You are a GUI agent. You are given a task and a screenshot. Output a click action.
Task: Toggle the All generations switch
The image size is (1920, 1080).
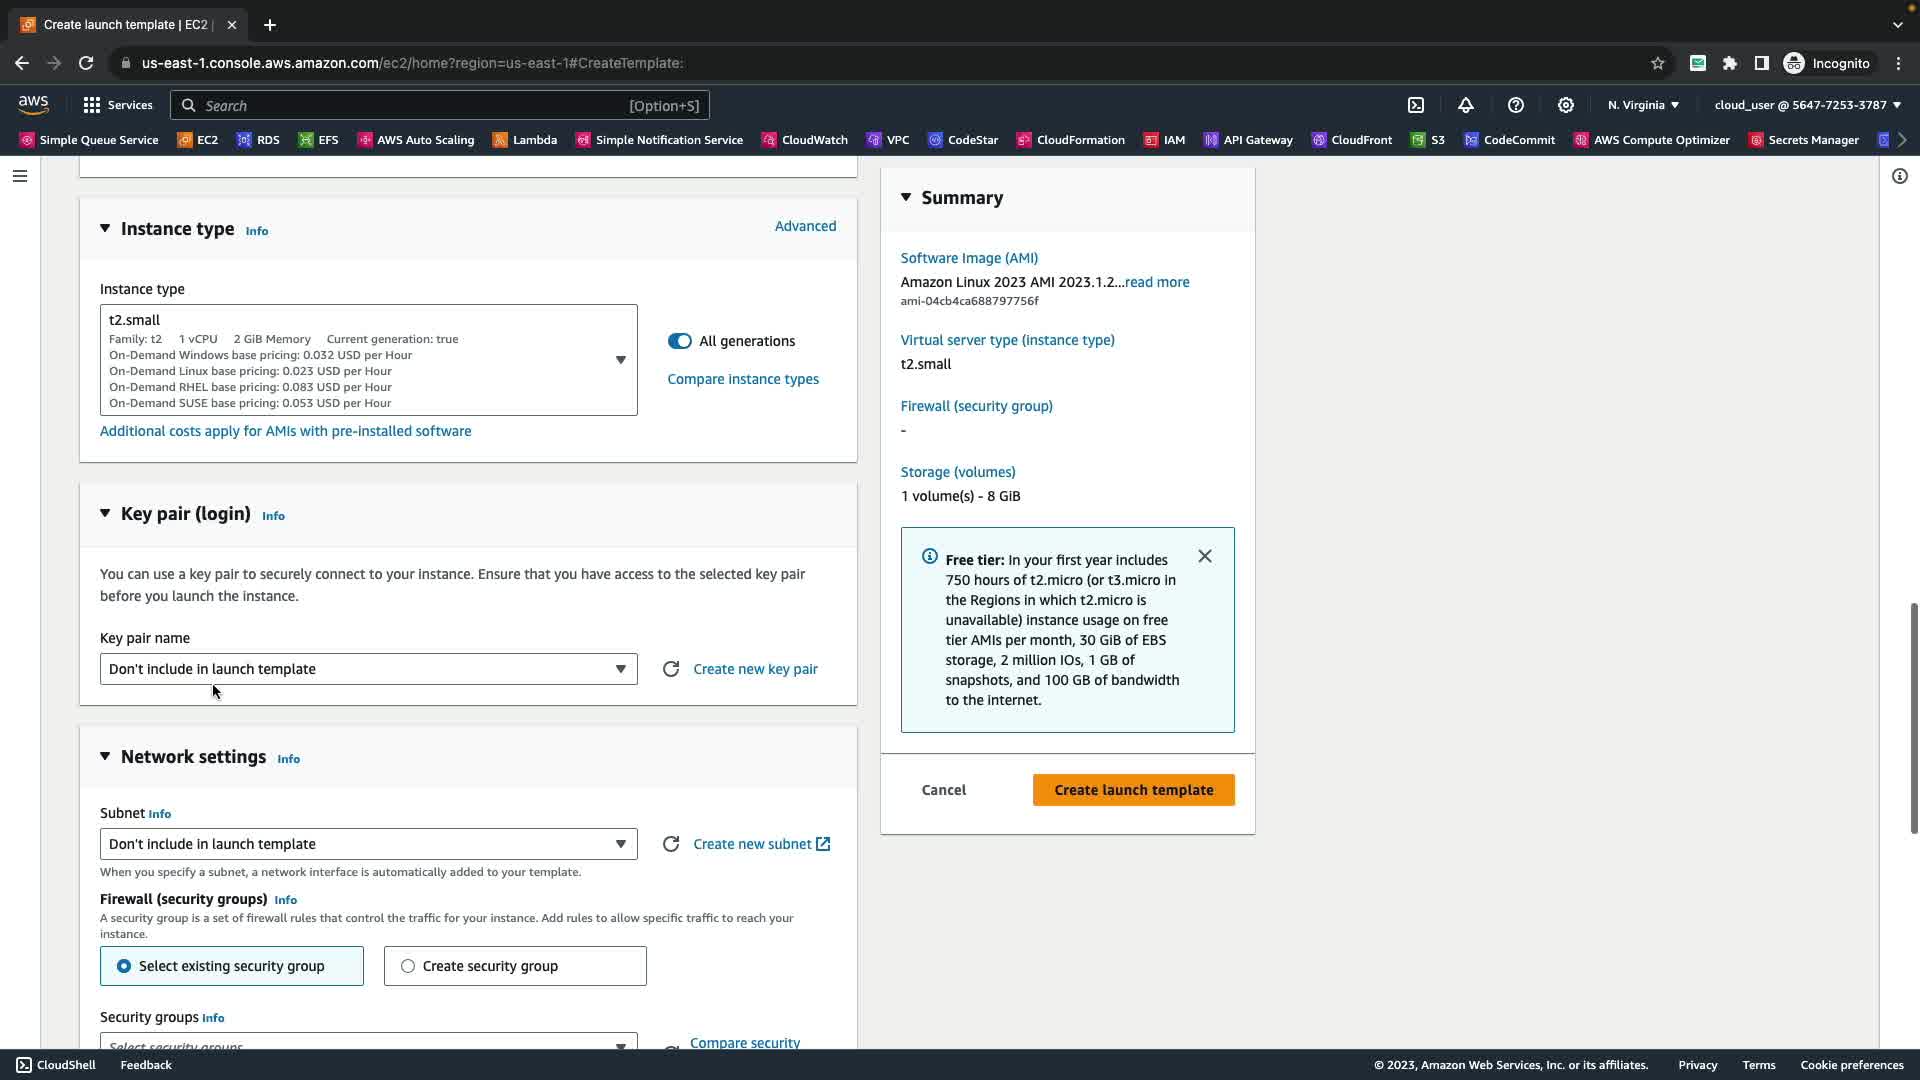[680, 341]
